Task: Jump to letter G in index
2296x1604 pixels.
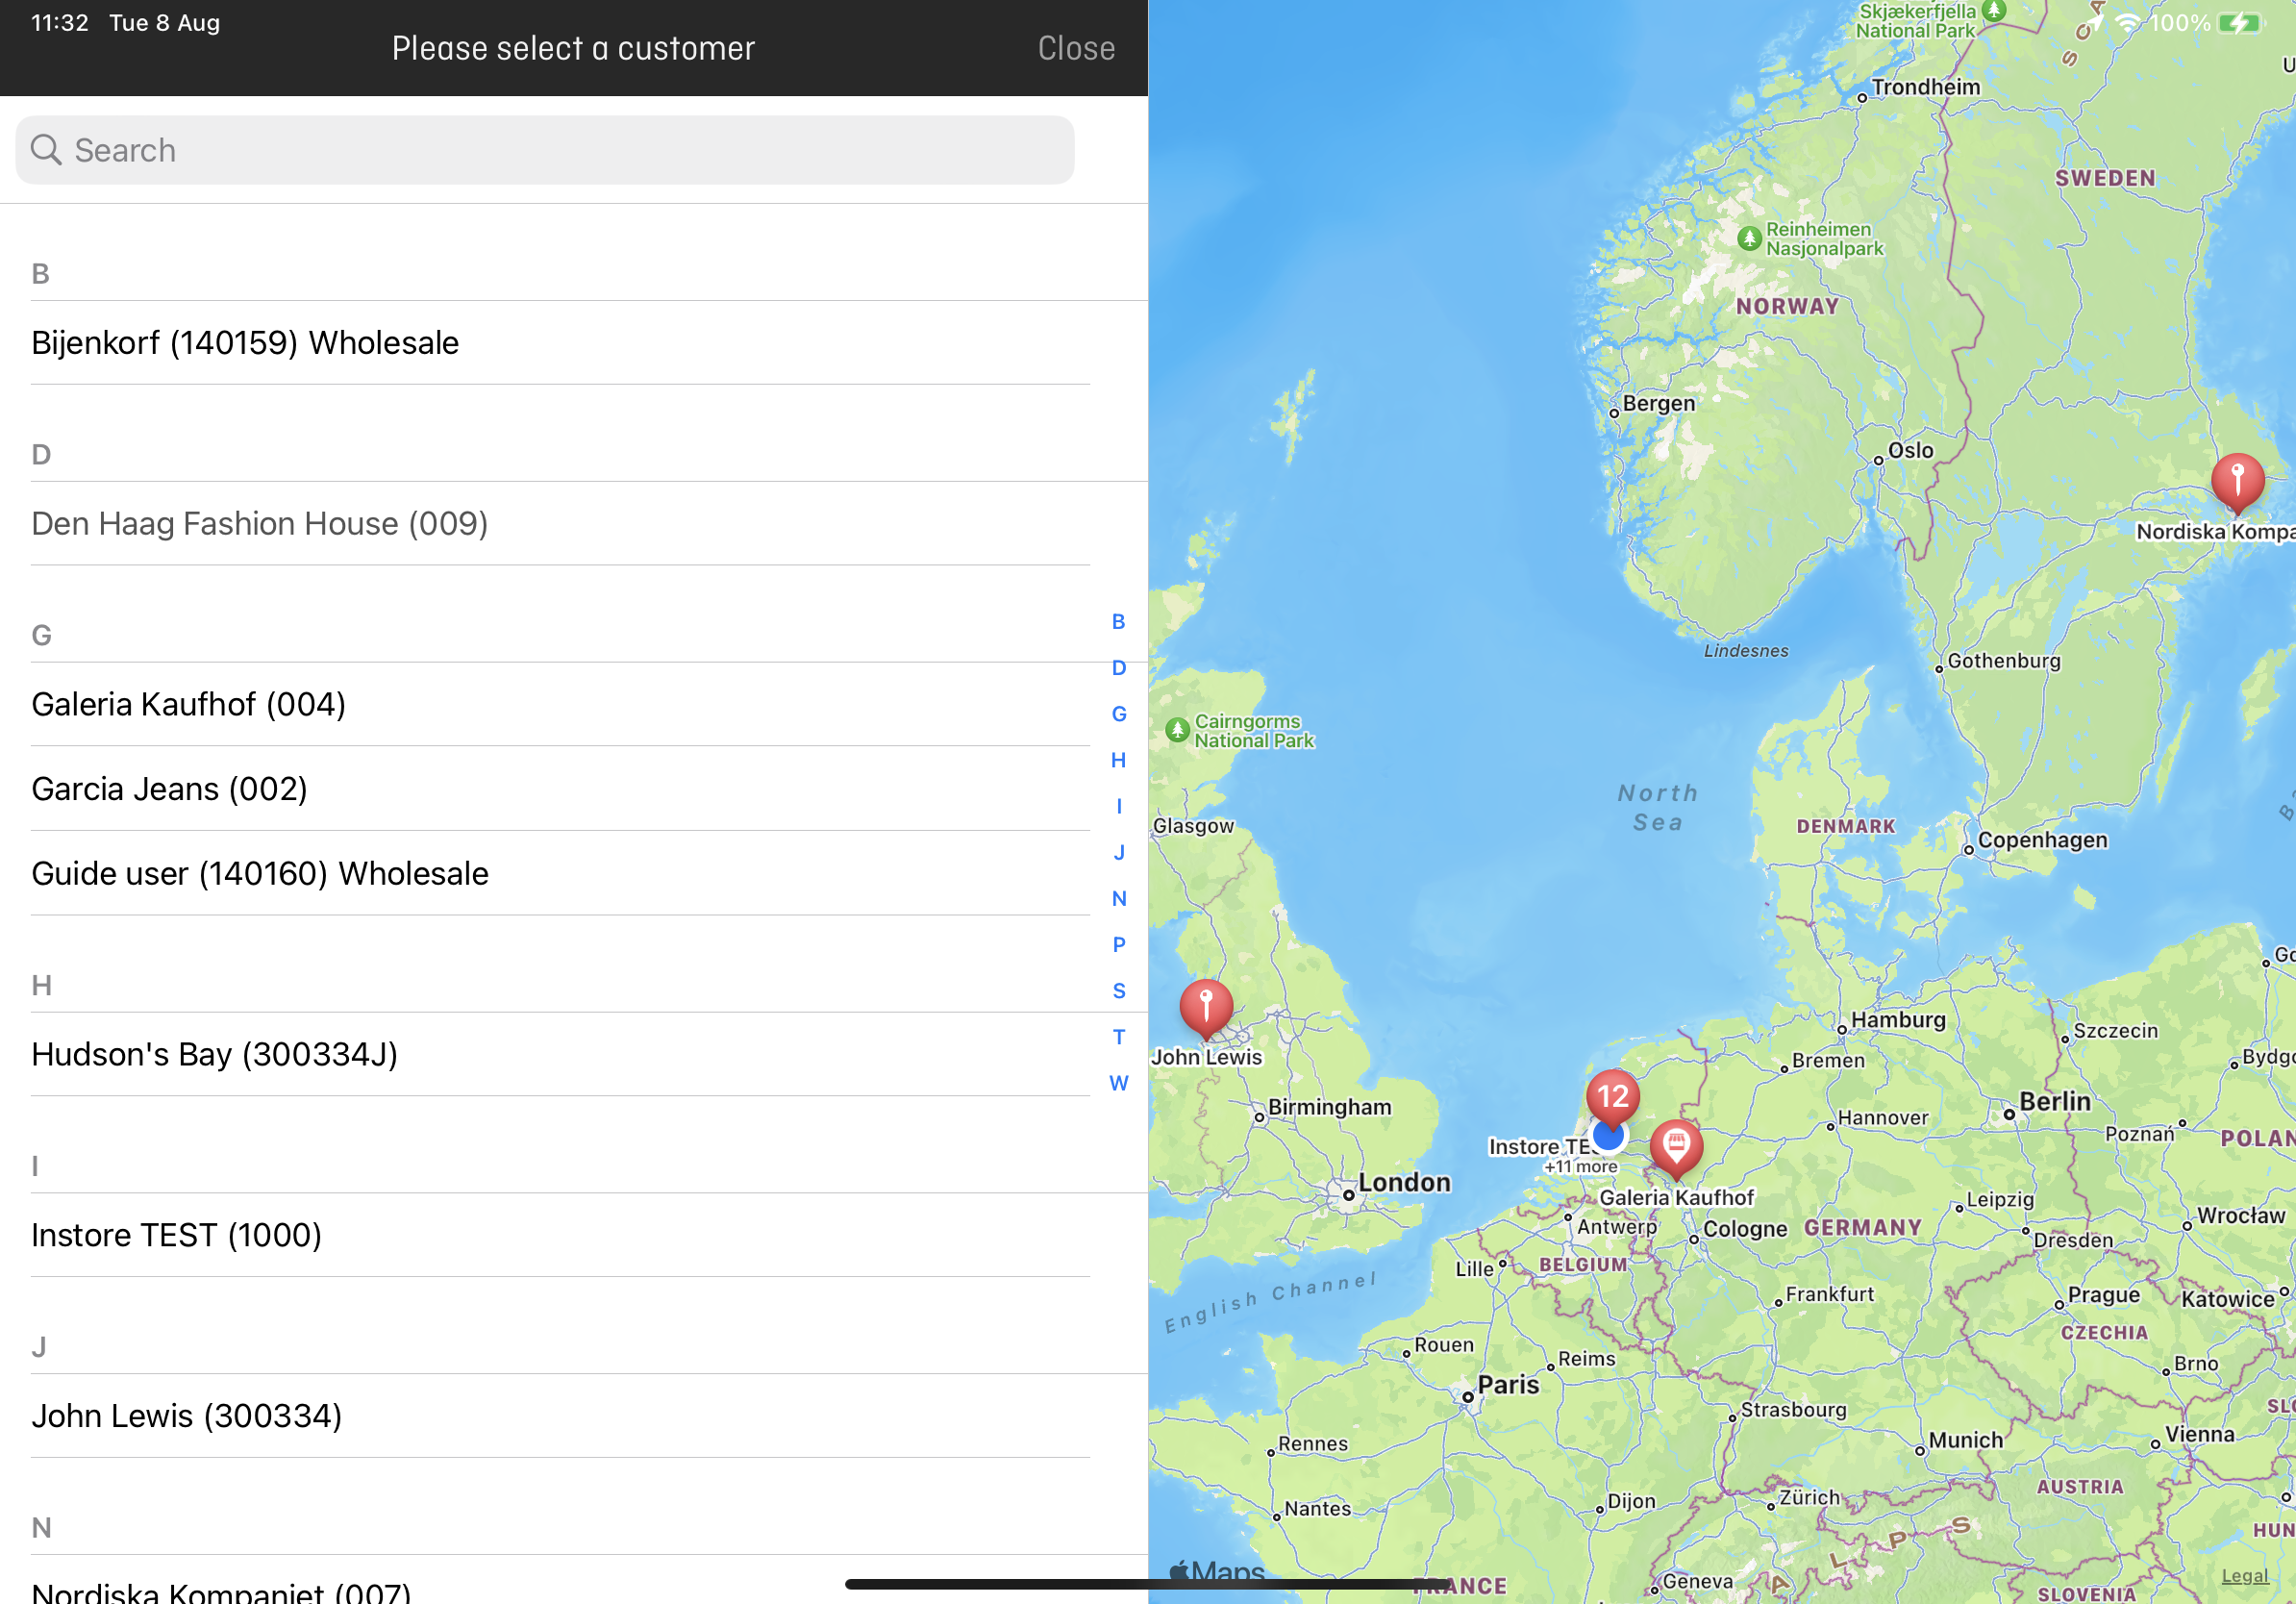Action: (1119, 714)
